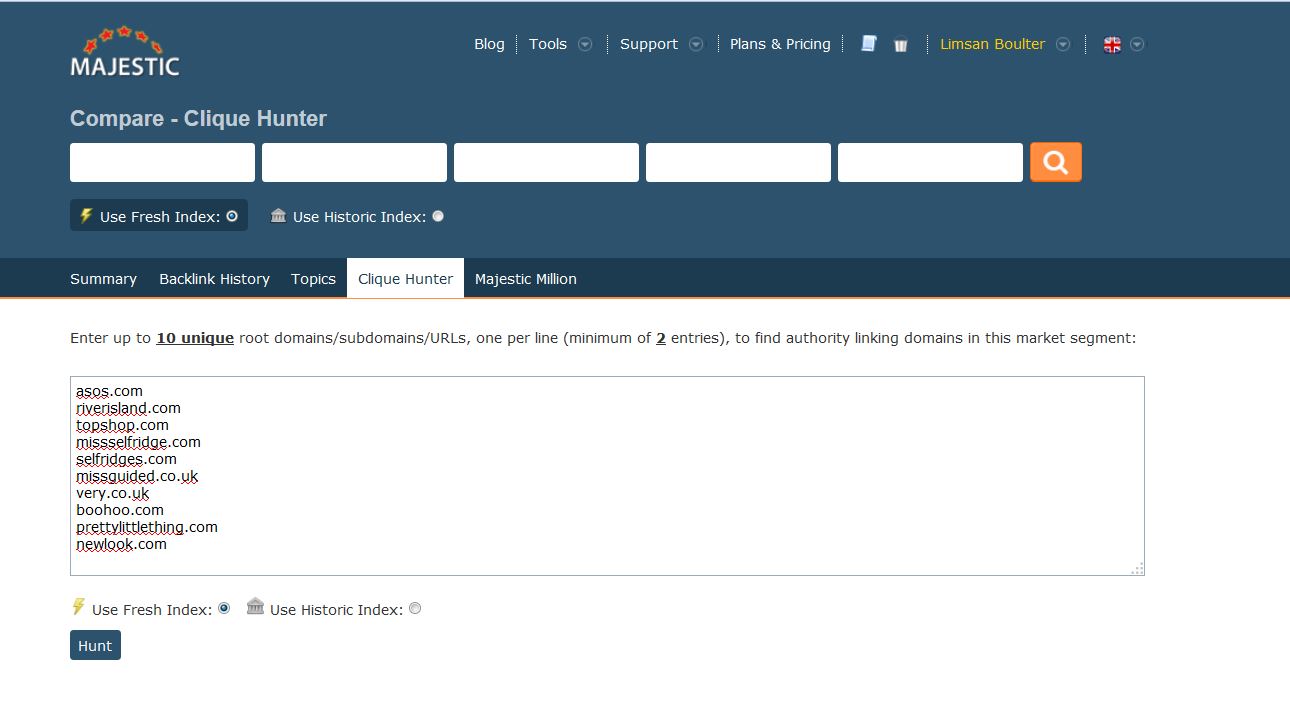The image size is (1290, 722).
Task: Open the Blog link
Action: point(489,44)
